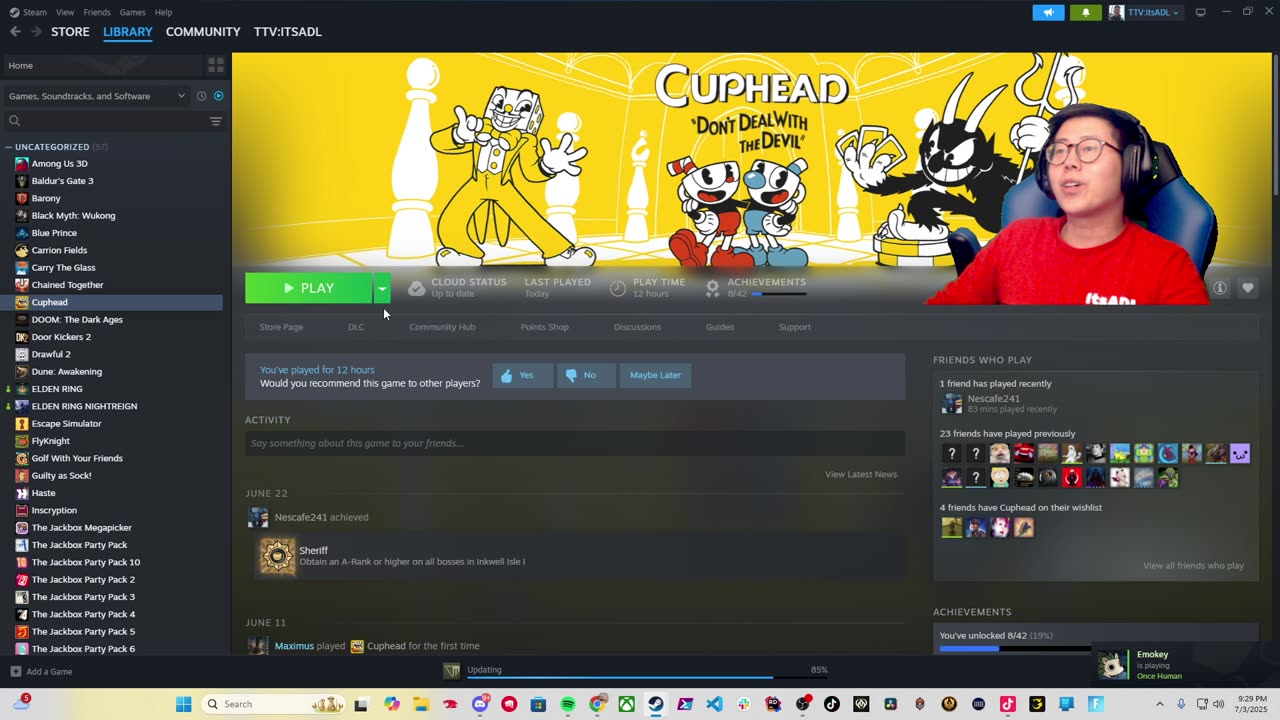Recommend the game with Yes thumbs-up
1280x720 pixels.
pyautogui.click(x=521, y=375)
